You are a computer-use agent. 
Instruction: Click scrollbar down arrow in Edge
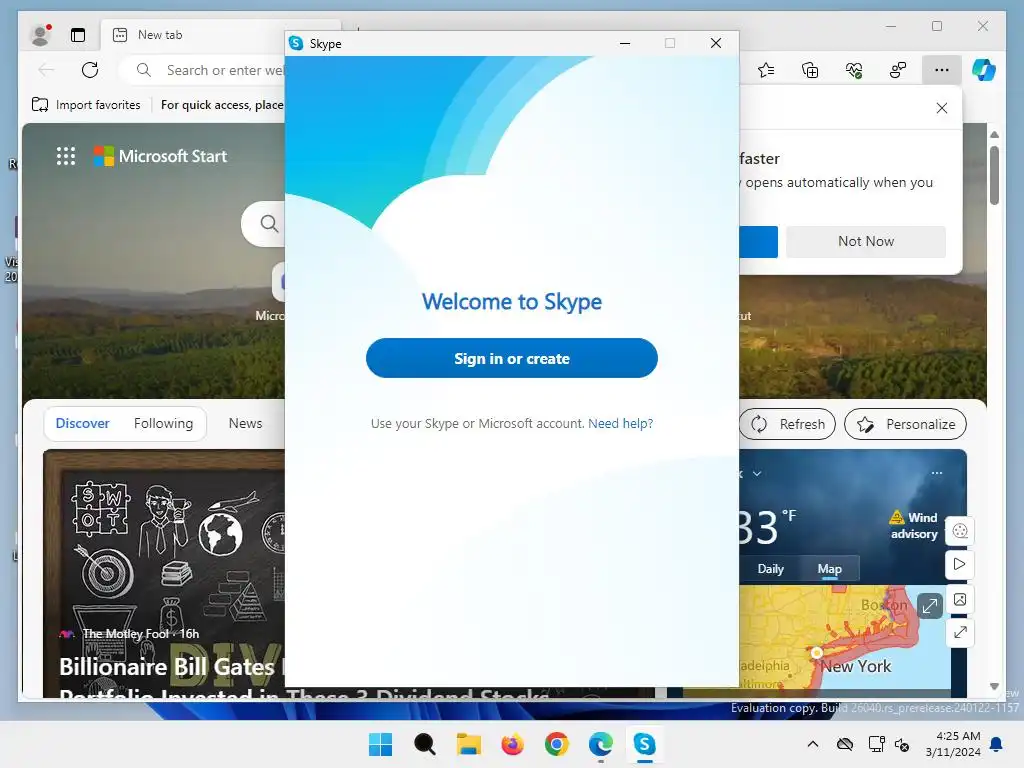[994, 686]
